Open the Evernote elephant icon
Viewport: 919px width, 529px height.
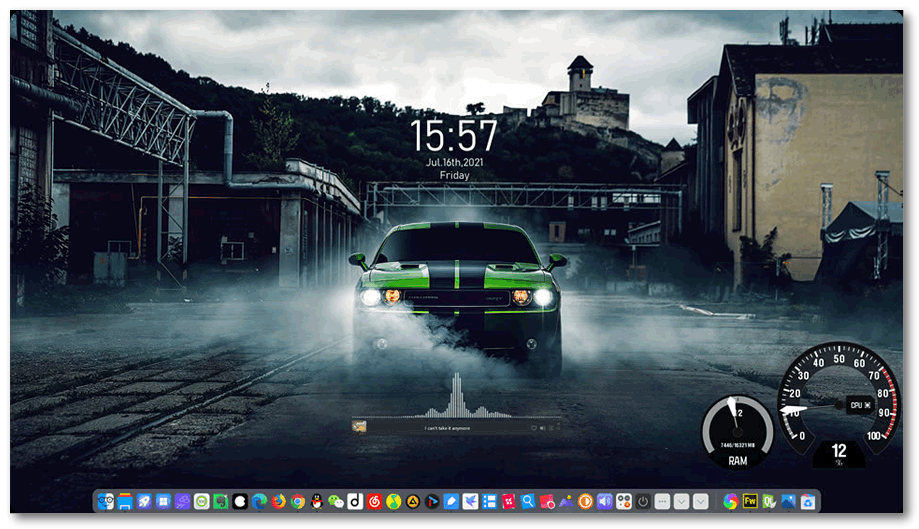pos(221,501)
